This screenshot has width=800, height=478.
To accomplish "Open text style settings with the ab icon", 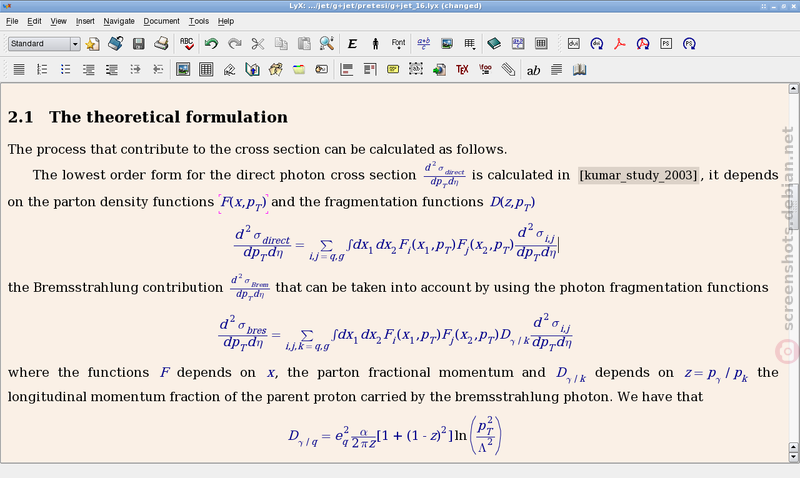I will click(533, 70).
